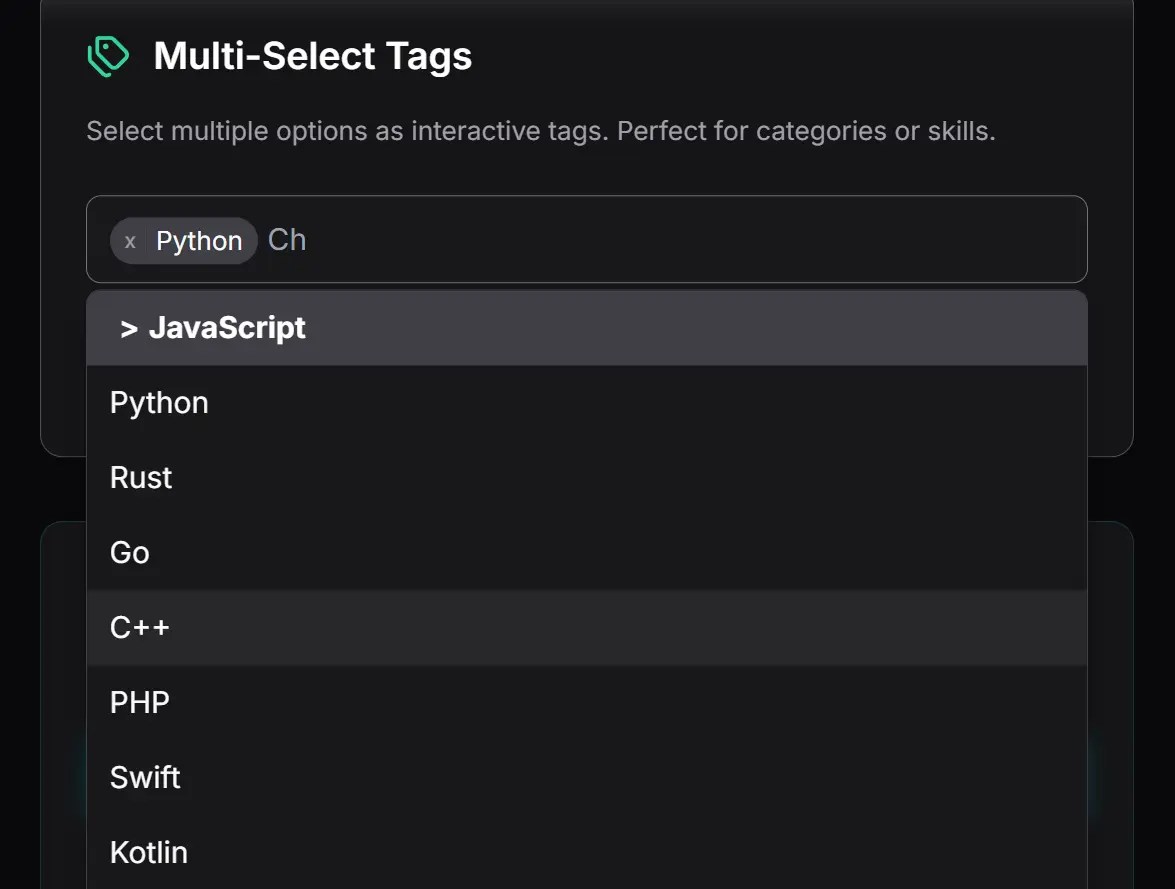1175x889 pixels.
Task: Choose Python from the dropdown list
Action: pyautogui.click(x=159, y=403)
